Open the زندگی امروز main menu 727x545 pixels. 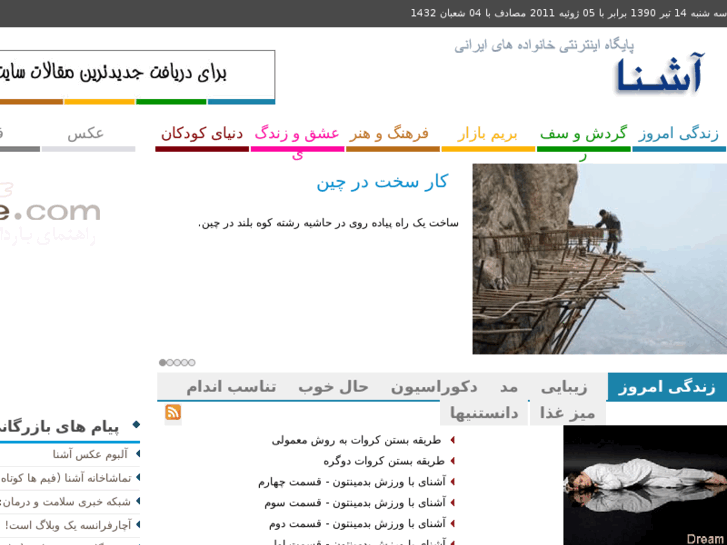point(679,134)
